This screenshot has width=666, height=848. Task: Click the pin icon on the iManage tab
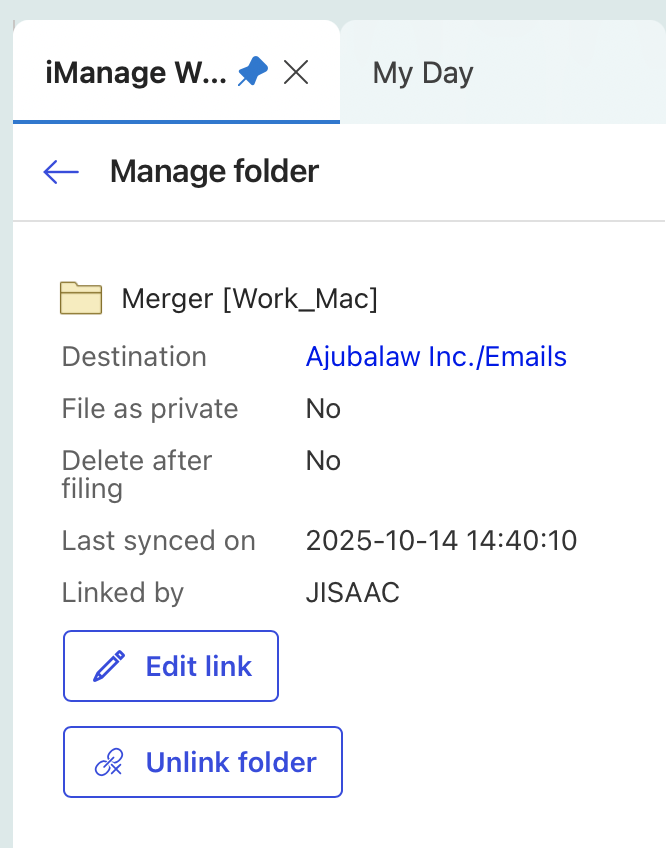252,70
